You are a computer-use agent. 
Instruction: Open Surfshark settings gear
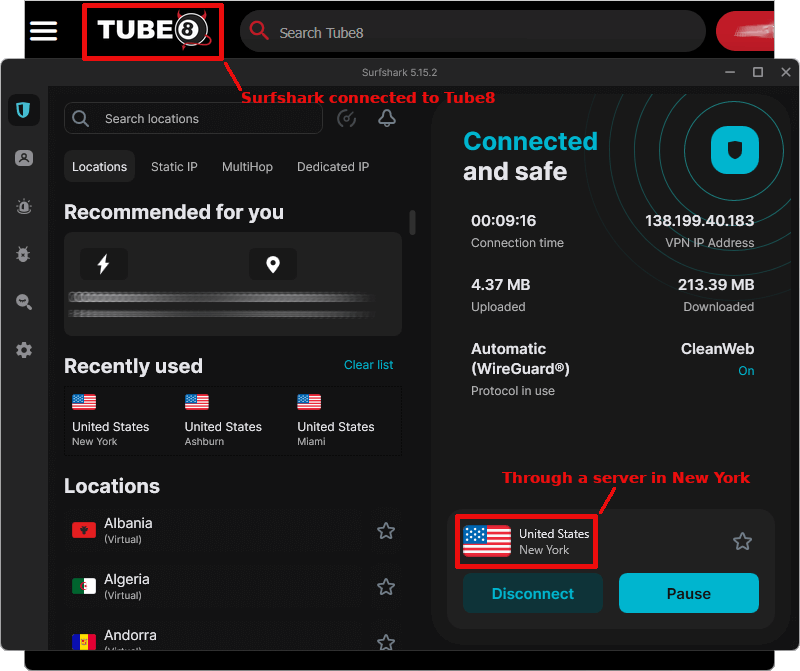pos(23,350)
